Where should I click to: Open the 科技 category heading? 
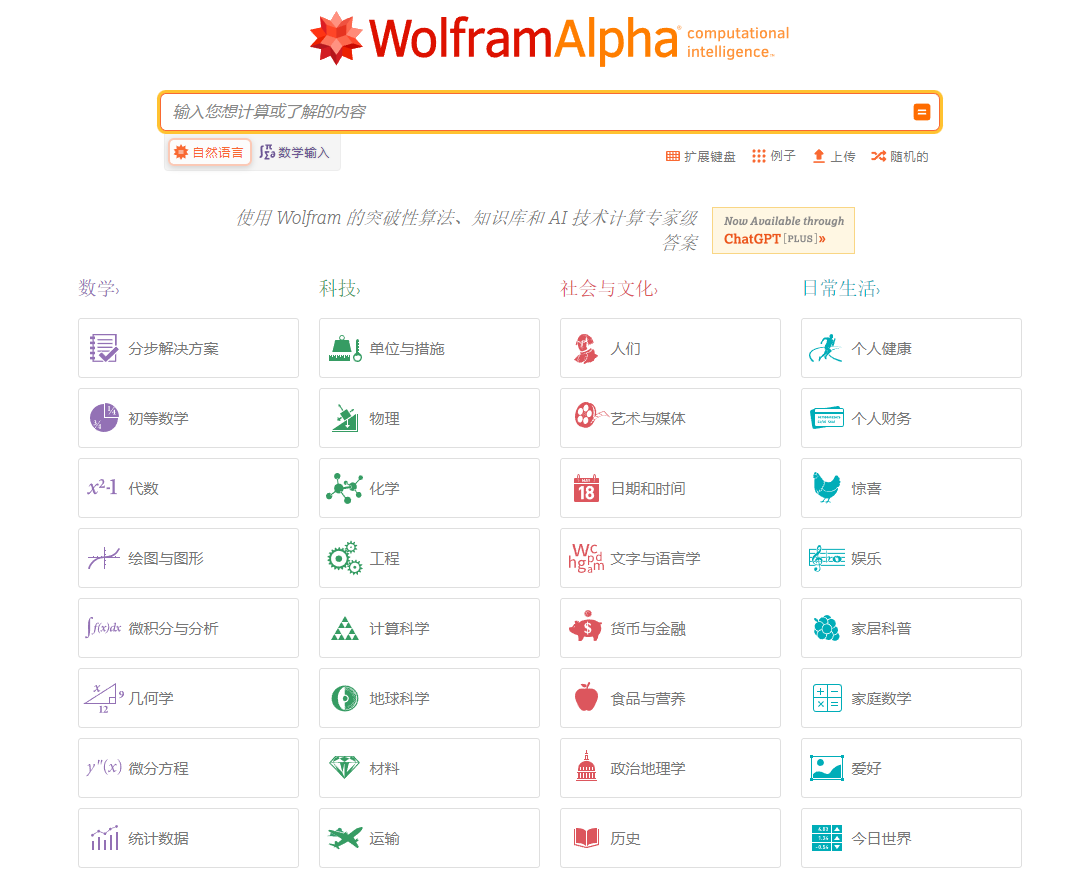340,288
